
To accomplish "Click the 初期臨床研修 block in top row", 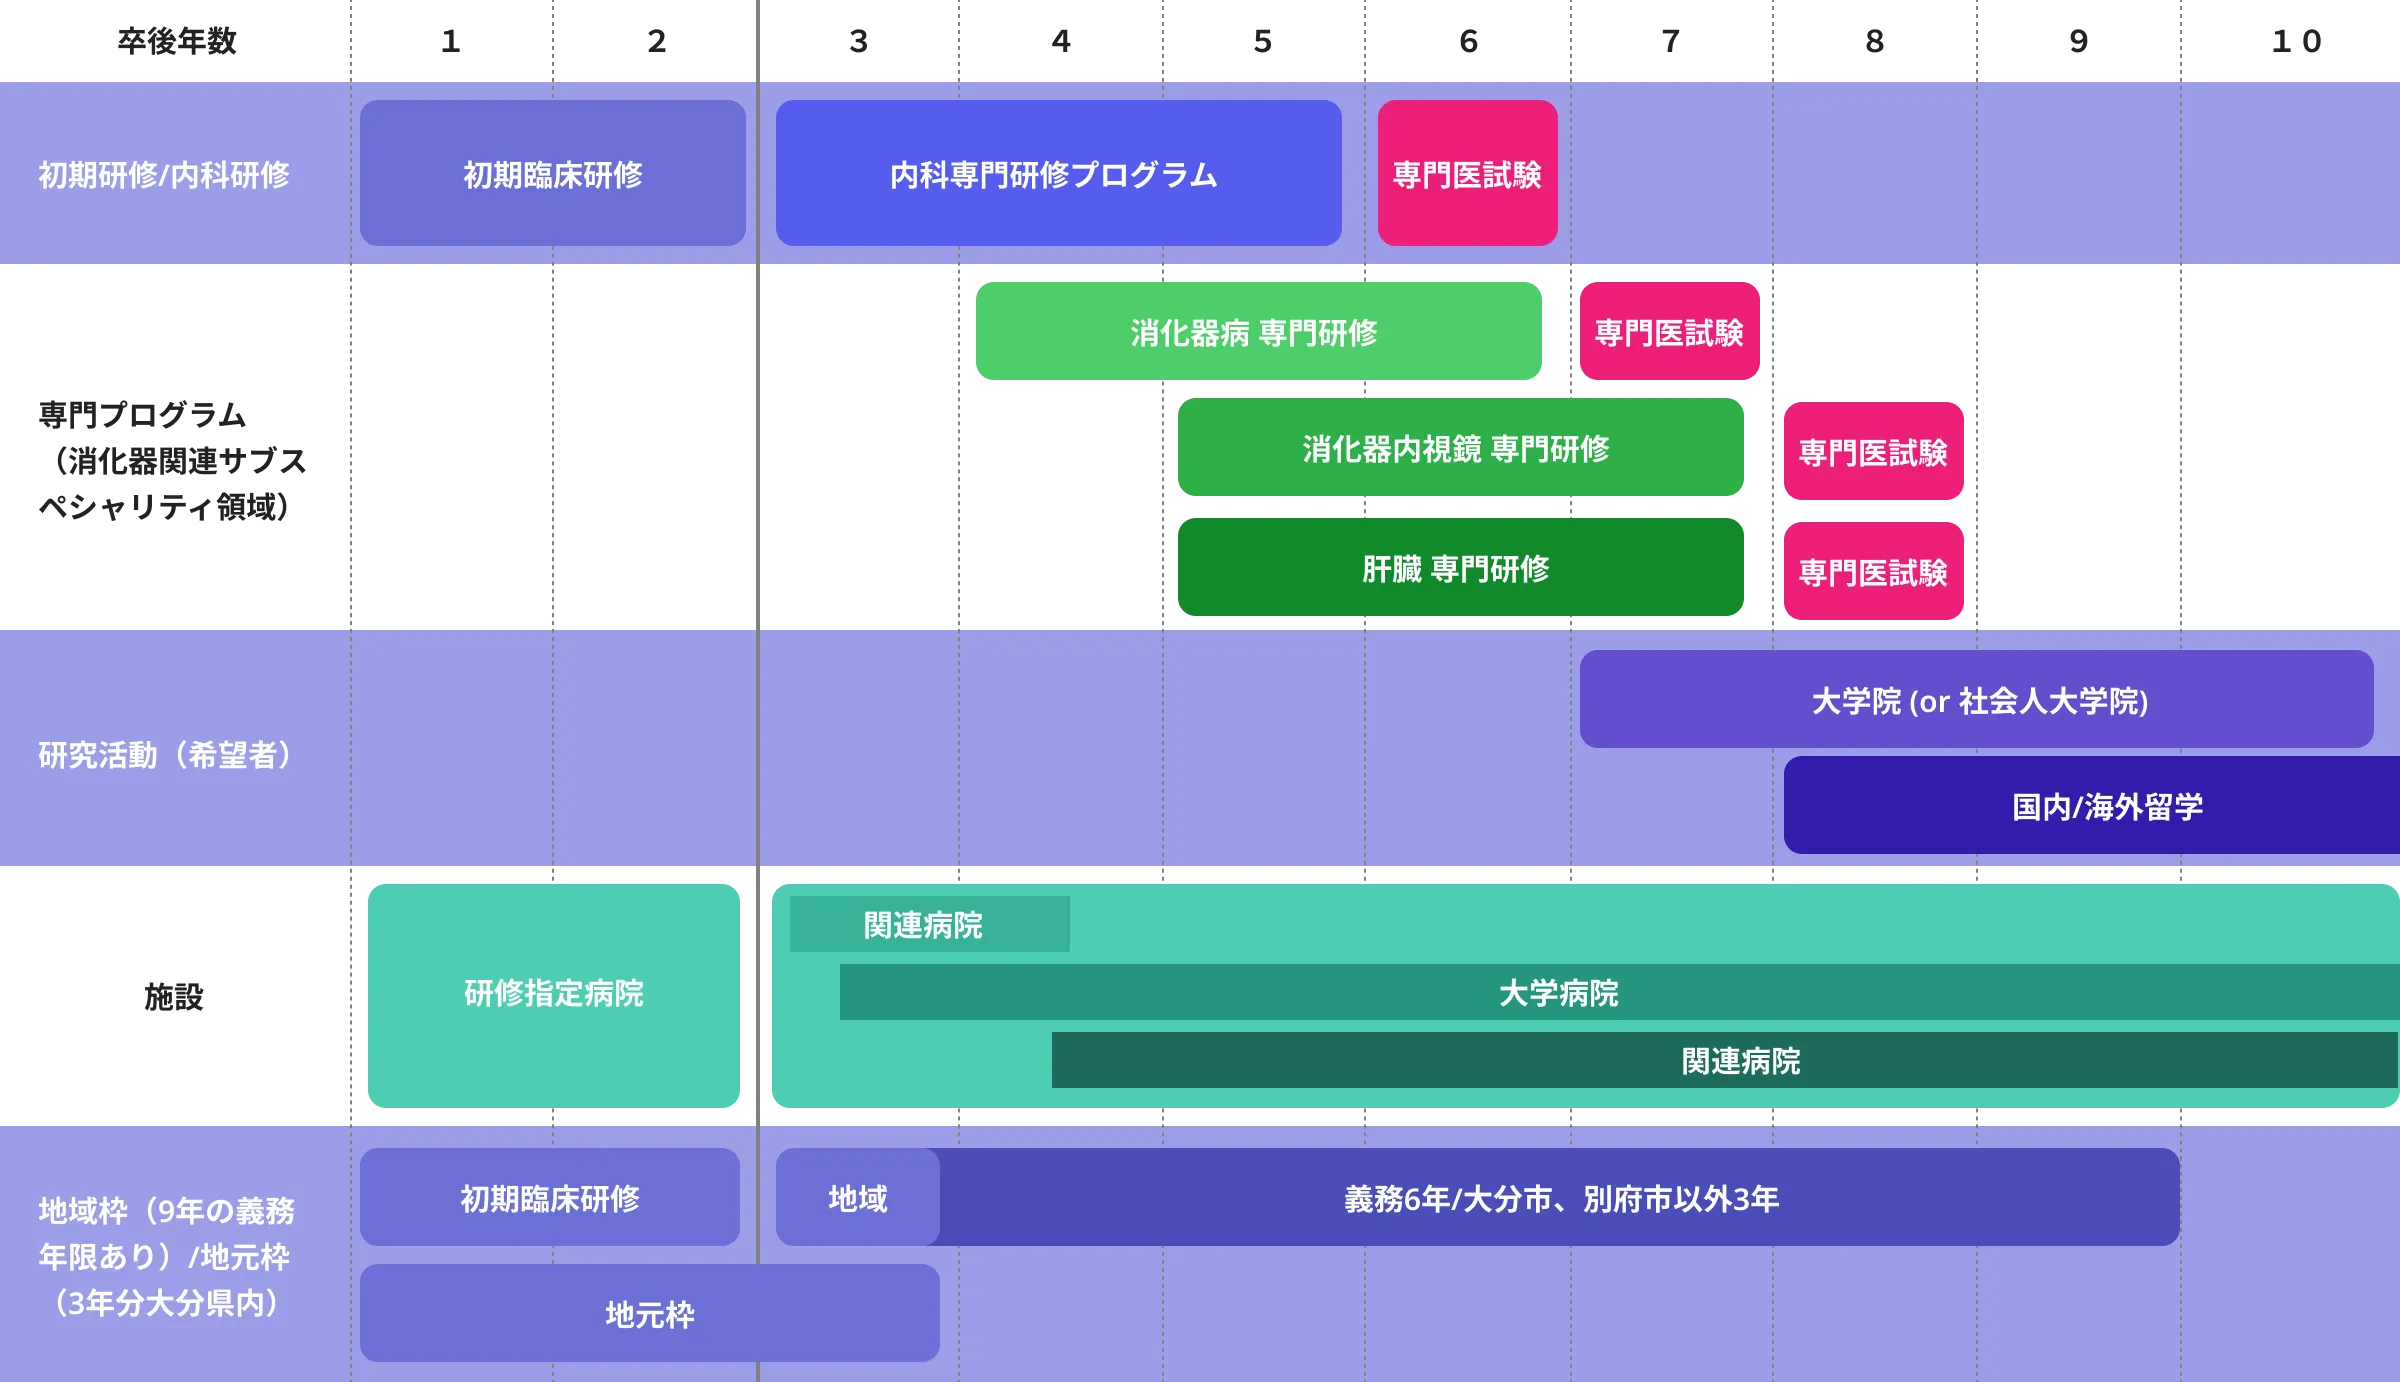I will (552, 173).
